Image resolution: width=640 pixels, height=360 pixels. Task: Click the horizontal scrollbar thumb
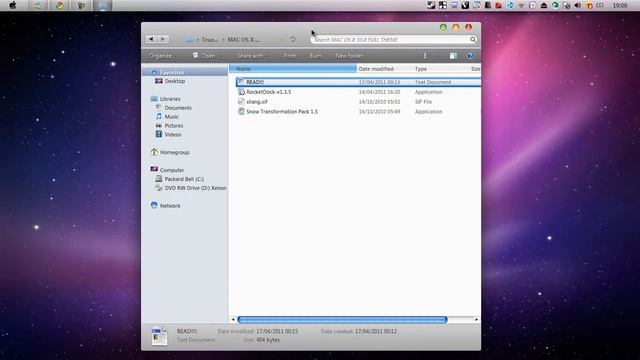(342, 320)
